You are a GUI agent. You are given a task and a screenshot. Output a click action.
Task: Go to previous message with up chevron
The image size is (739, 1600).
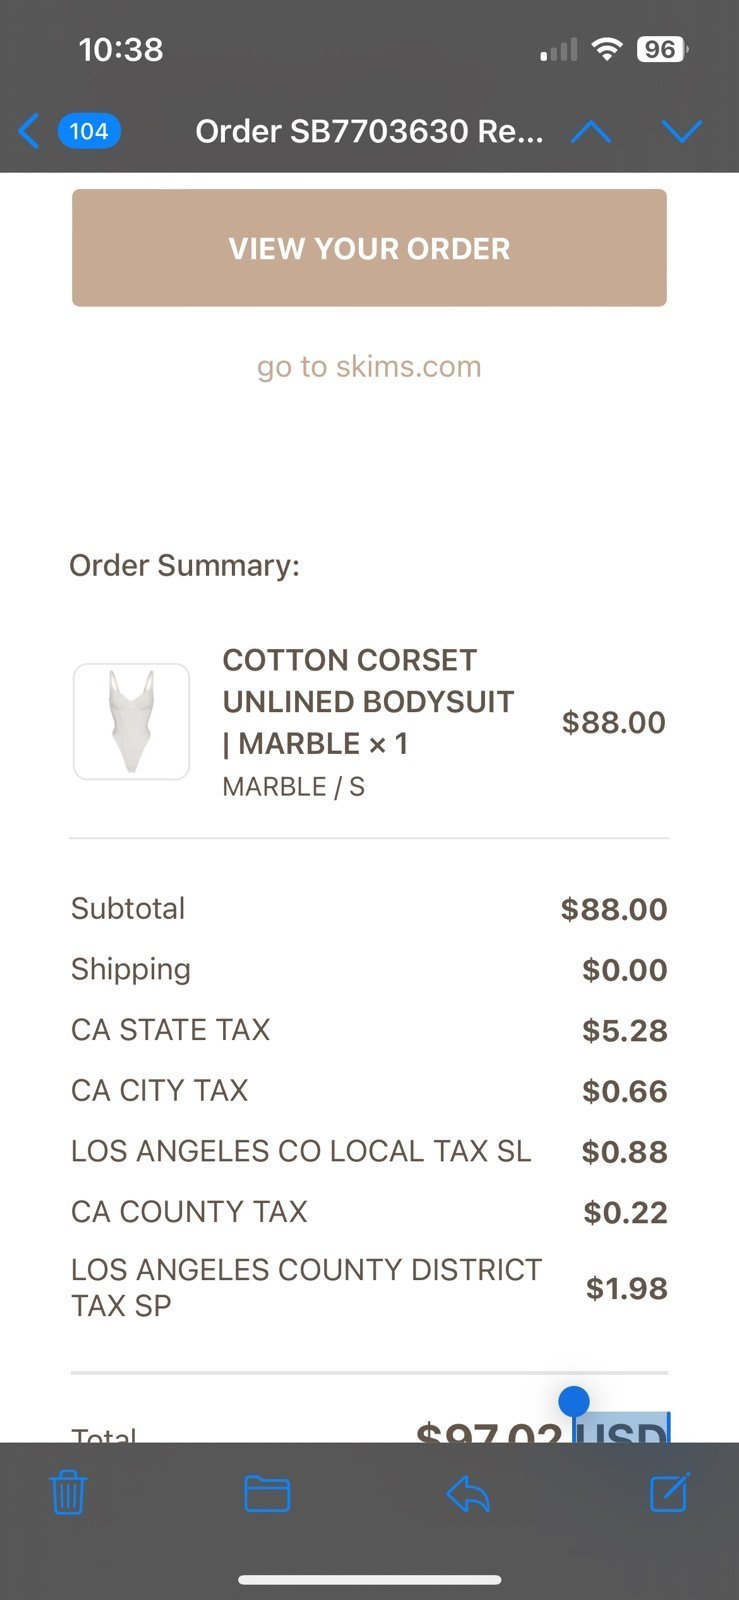coord(591,132)
